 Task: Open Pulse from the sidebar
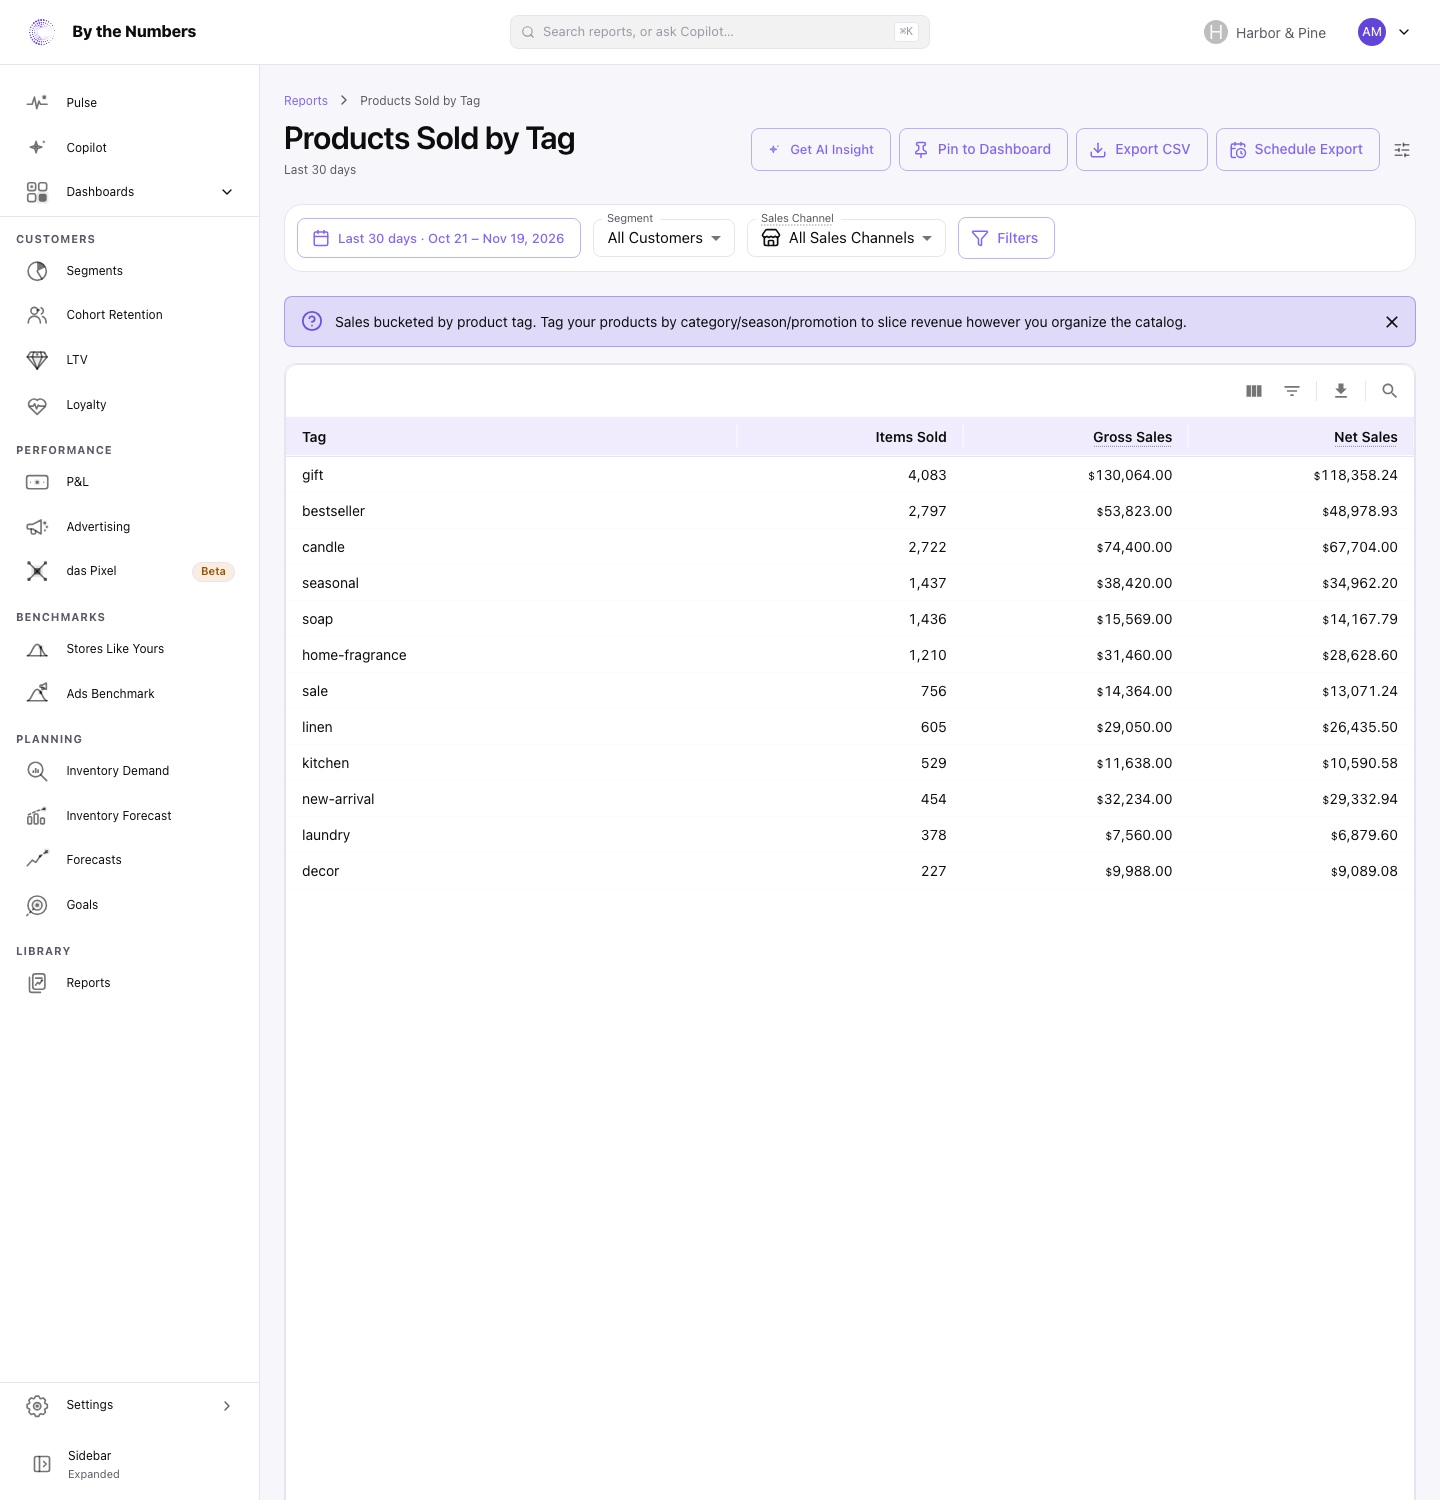tap(130, 103)
